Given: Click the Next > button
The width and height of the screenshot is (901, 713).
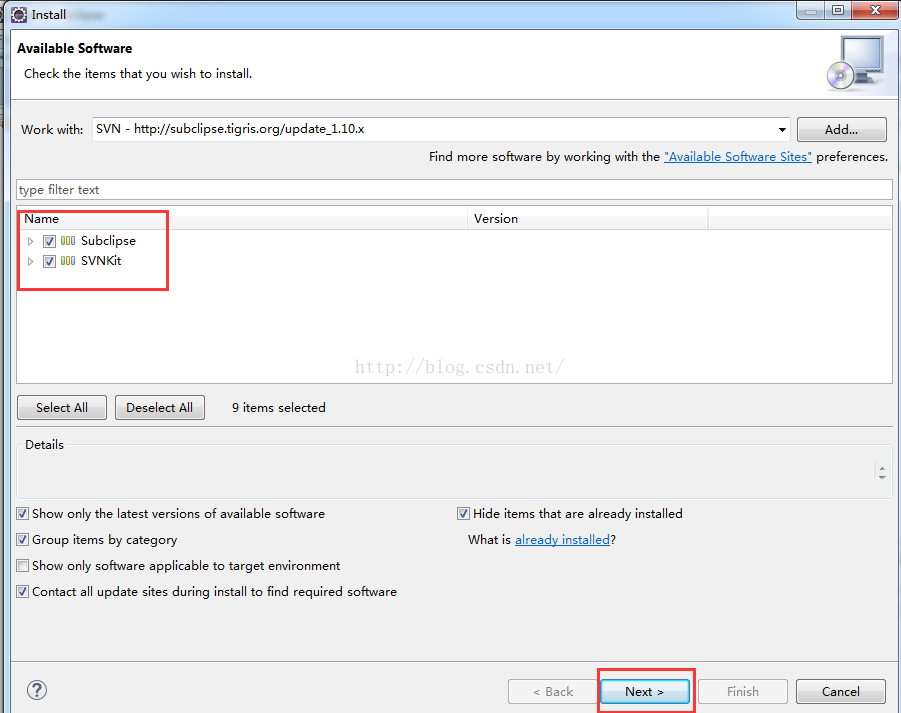Looking at the screenshot, I should point(645,692).
